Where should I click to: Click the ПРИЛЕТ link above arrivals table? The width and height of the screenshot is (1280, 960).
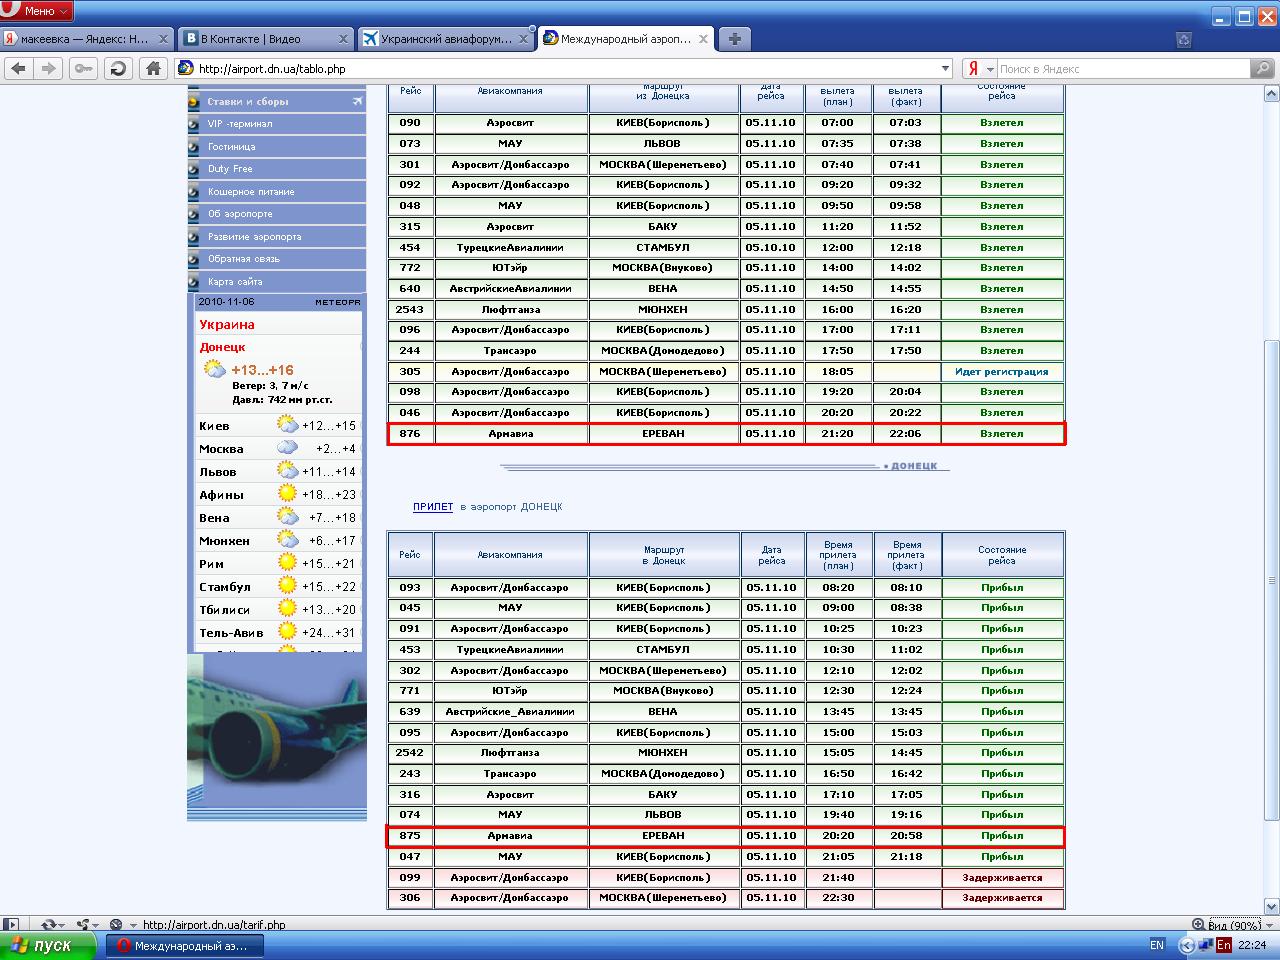[x=432, y=507]
